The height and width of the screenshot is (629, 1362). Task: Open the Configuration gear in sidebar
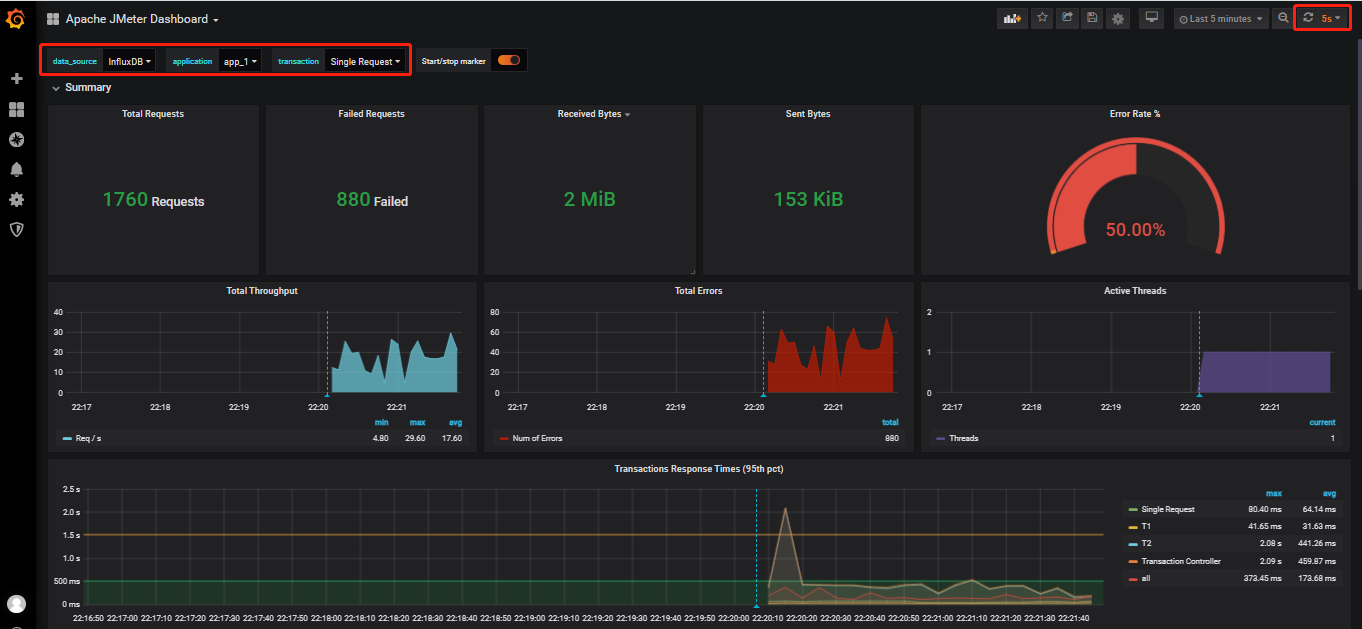[16, 199]
